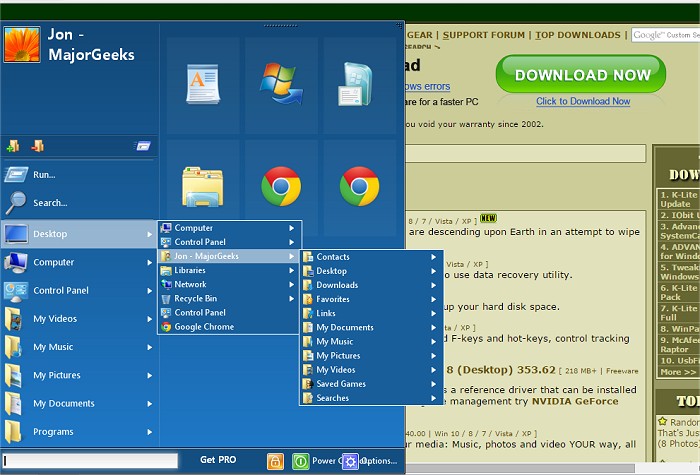The height and width of the screenshot is (475, 700).
Task: Open the Run... command icon
Action: click(16, 175)
